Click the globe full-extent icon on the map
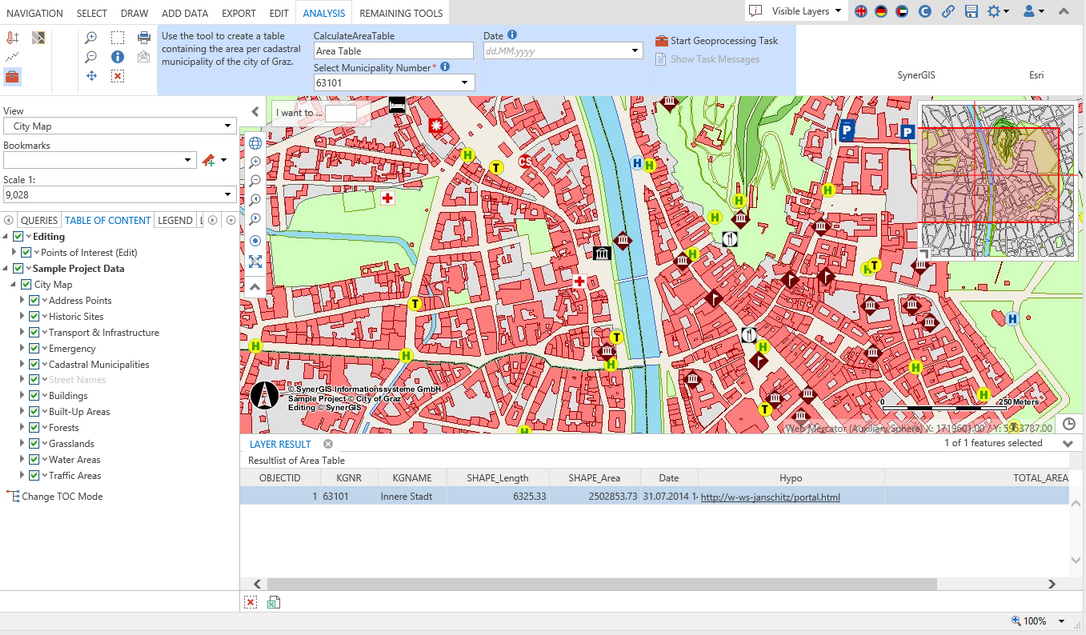Screen dimensions: 1086x635 tap(255, 143)
